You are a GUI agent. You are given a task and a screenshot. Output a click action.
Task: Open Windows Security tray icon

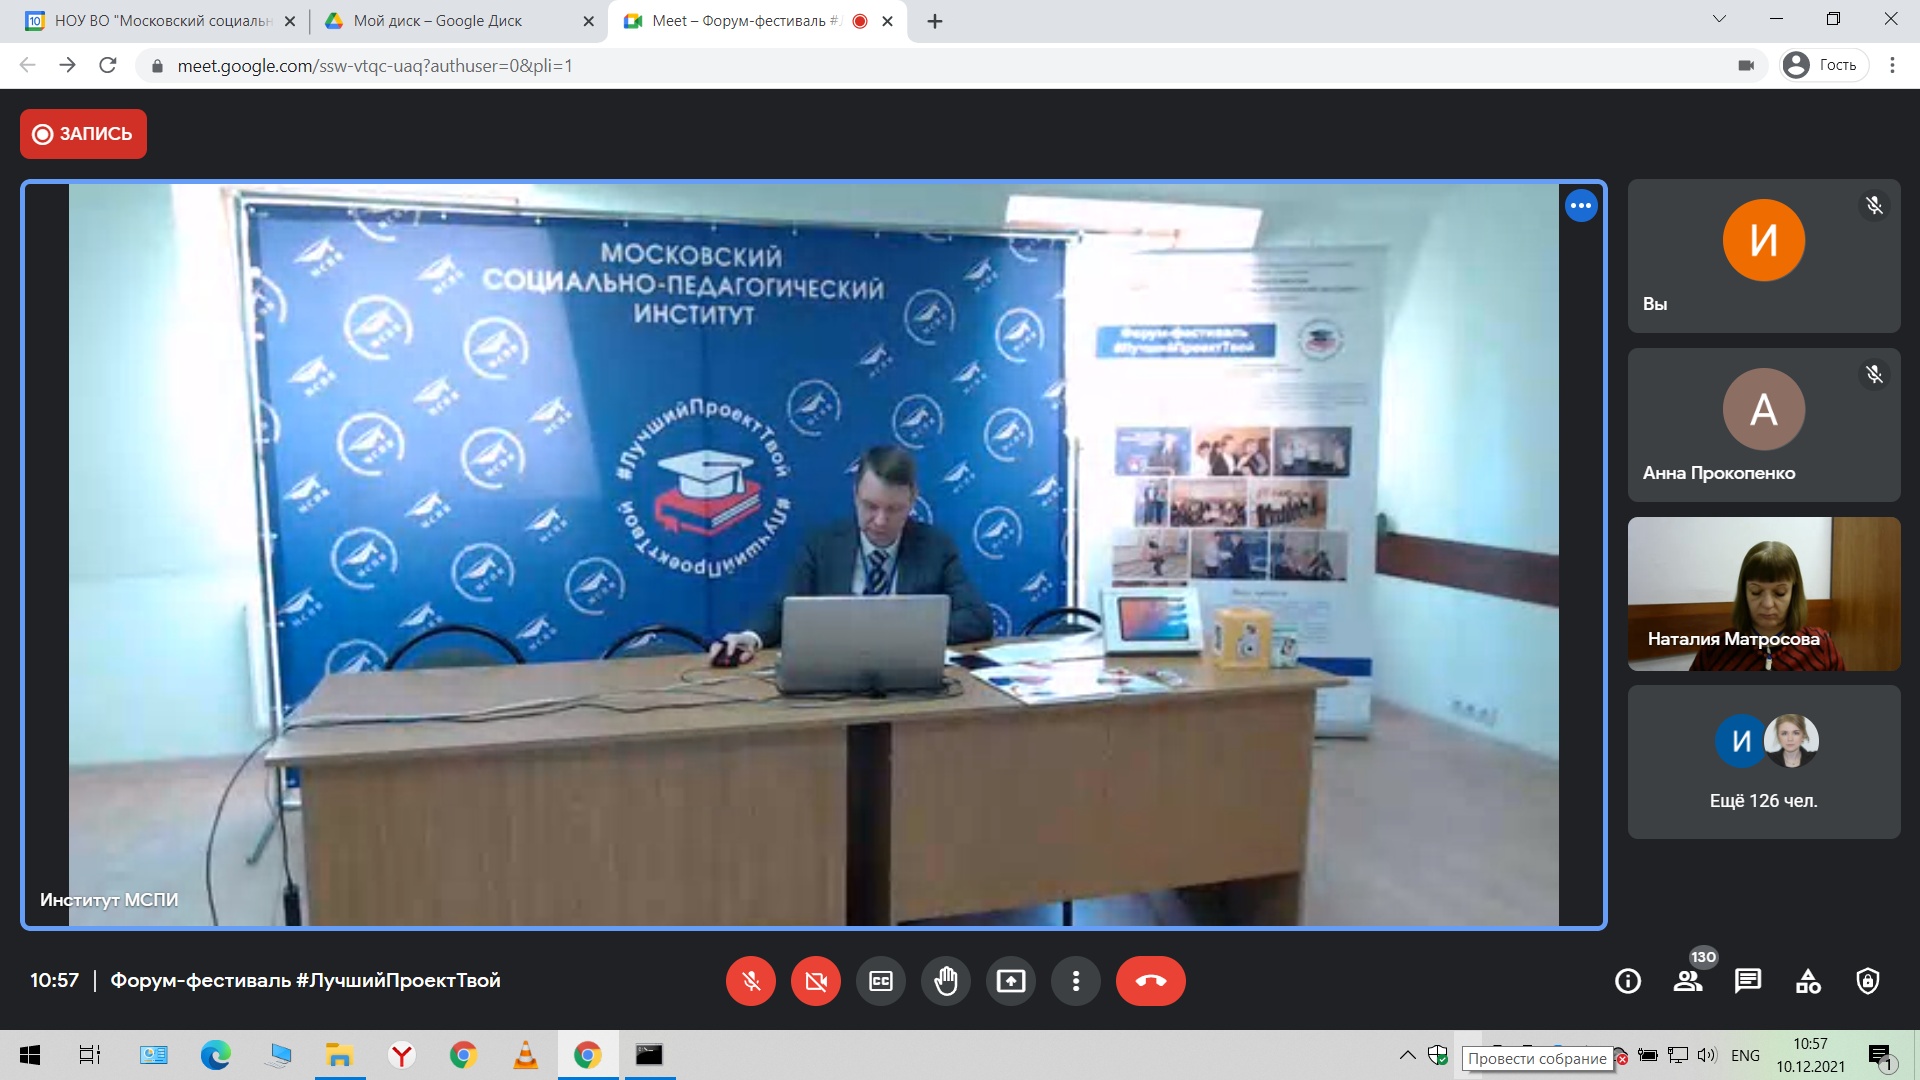[1438, 1055]
